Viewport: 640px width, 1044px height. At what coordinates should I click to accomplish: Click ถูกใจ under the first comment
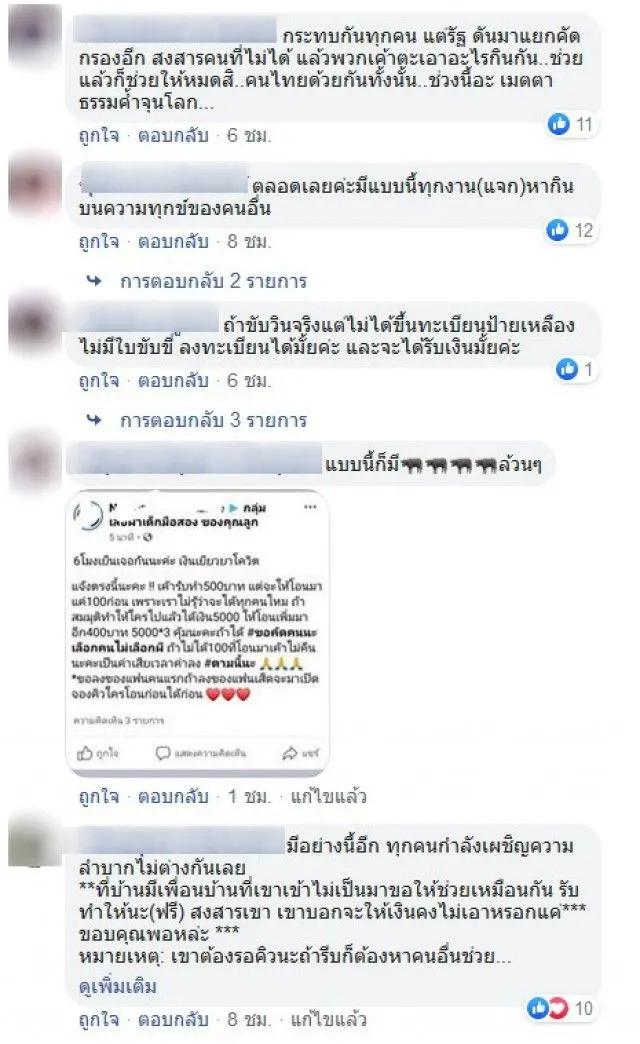pyautogui.click(x=99, y=135)
